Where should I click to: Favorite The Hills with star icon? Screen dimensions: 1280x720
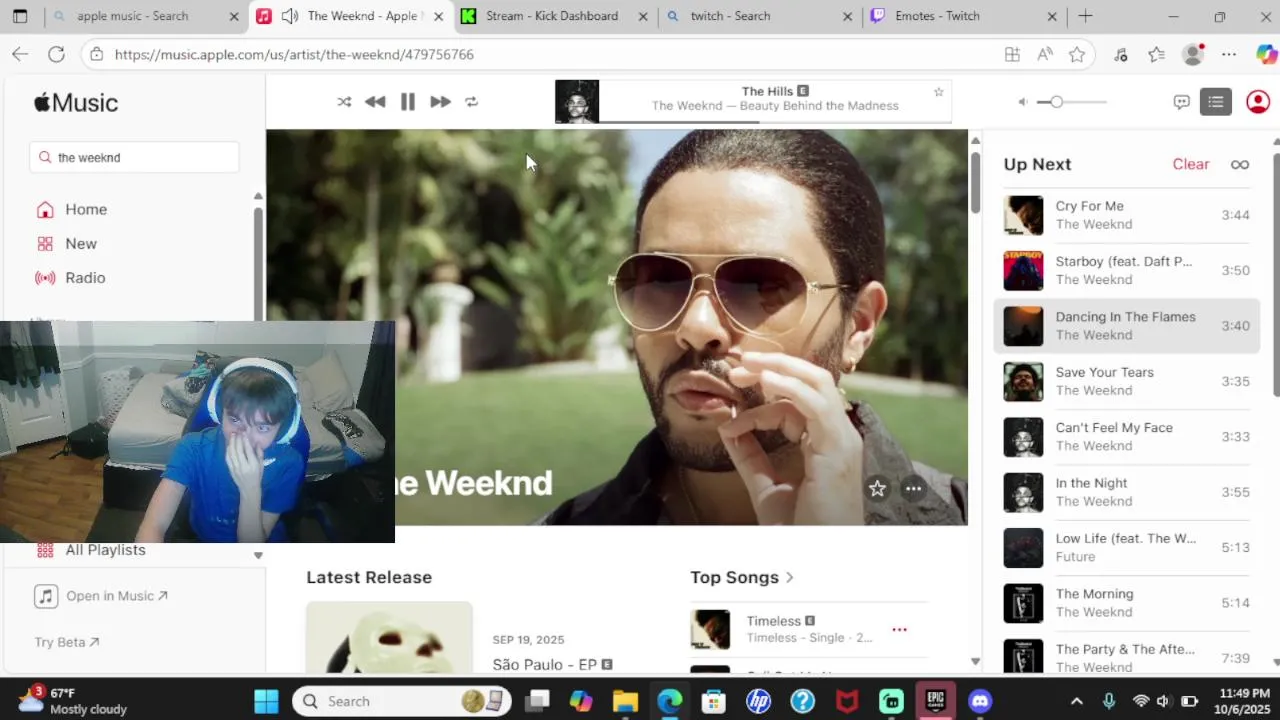[x=938, y=92]
